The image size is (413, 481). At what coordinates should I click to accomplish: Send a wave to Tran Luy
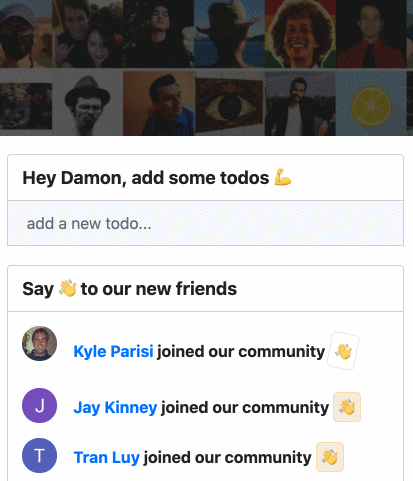(x=330, y=457)
